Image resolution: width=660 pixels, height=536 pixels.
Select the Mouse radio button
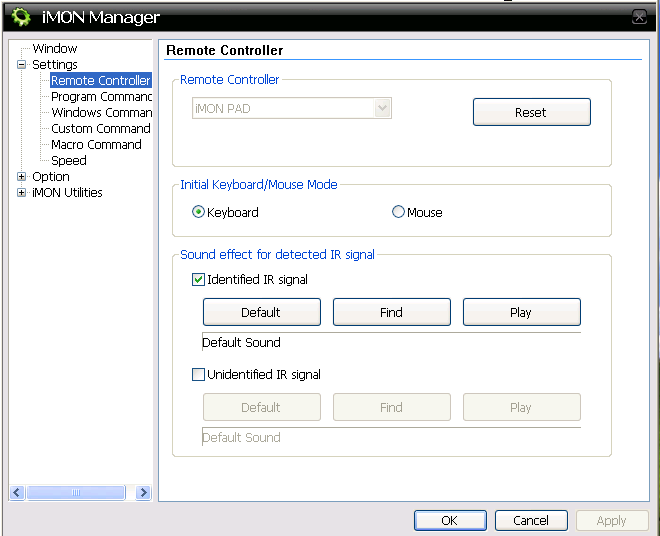(x=398, y=212)
